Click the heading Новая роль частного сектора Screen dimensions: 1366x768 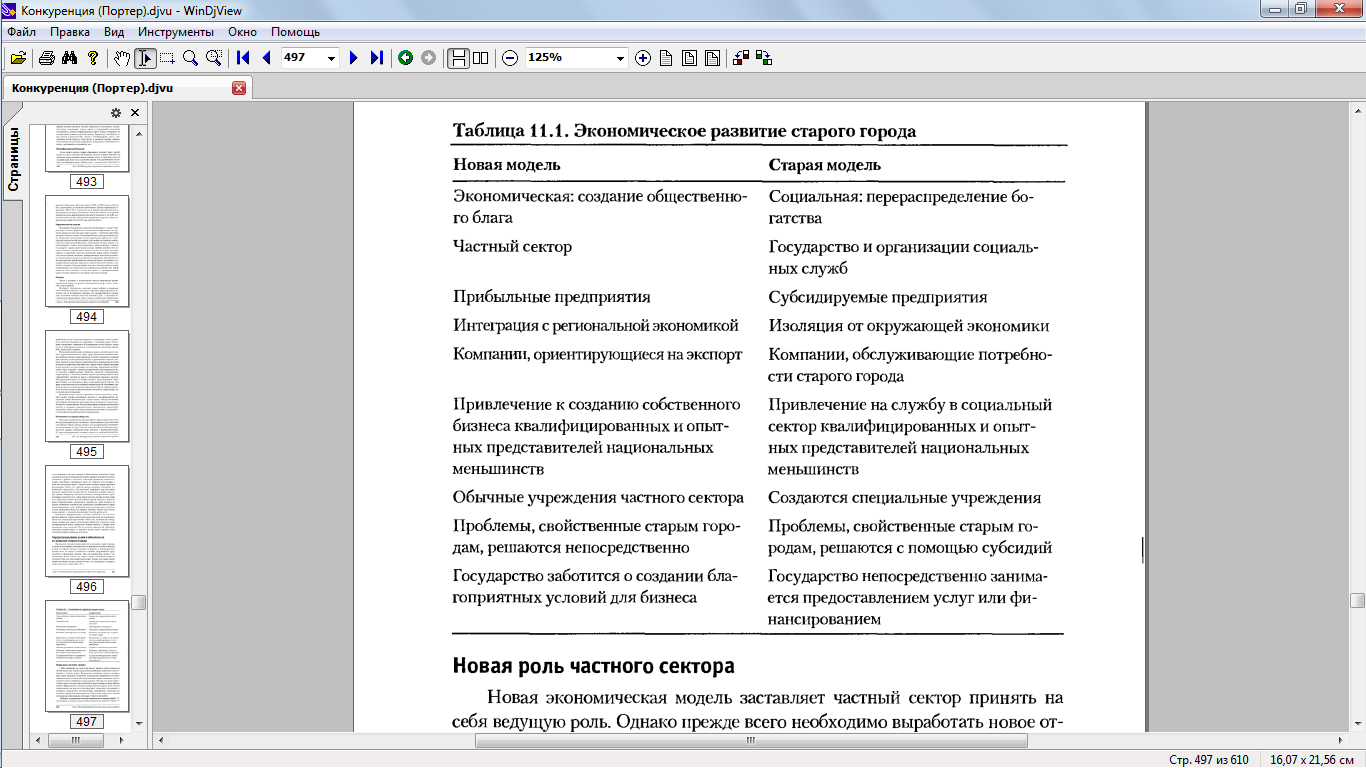[594, 666]
